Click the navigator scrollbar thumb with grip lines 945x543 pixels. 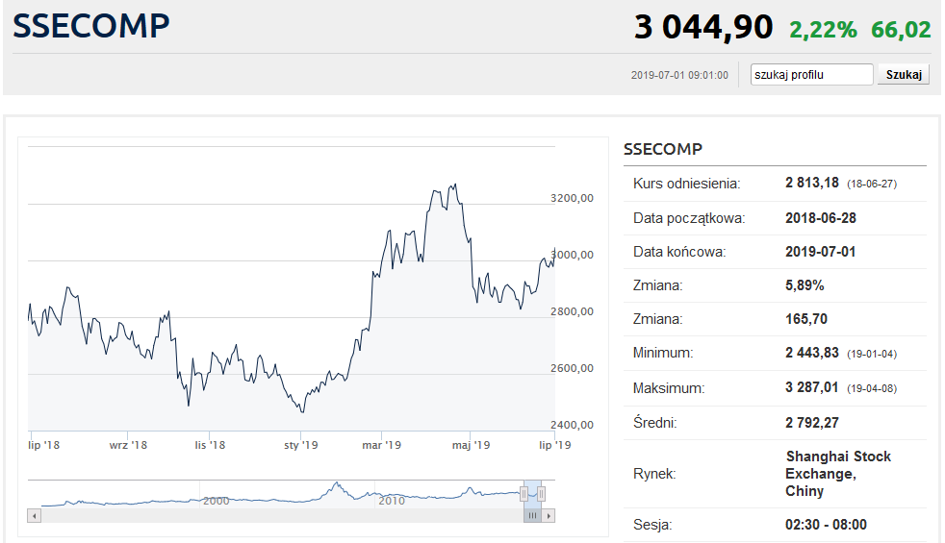click(532, 516)
